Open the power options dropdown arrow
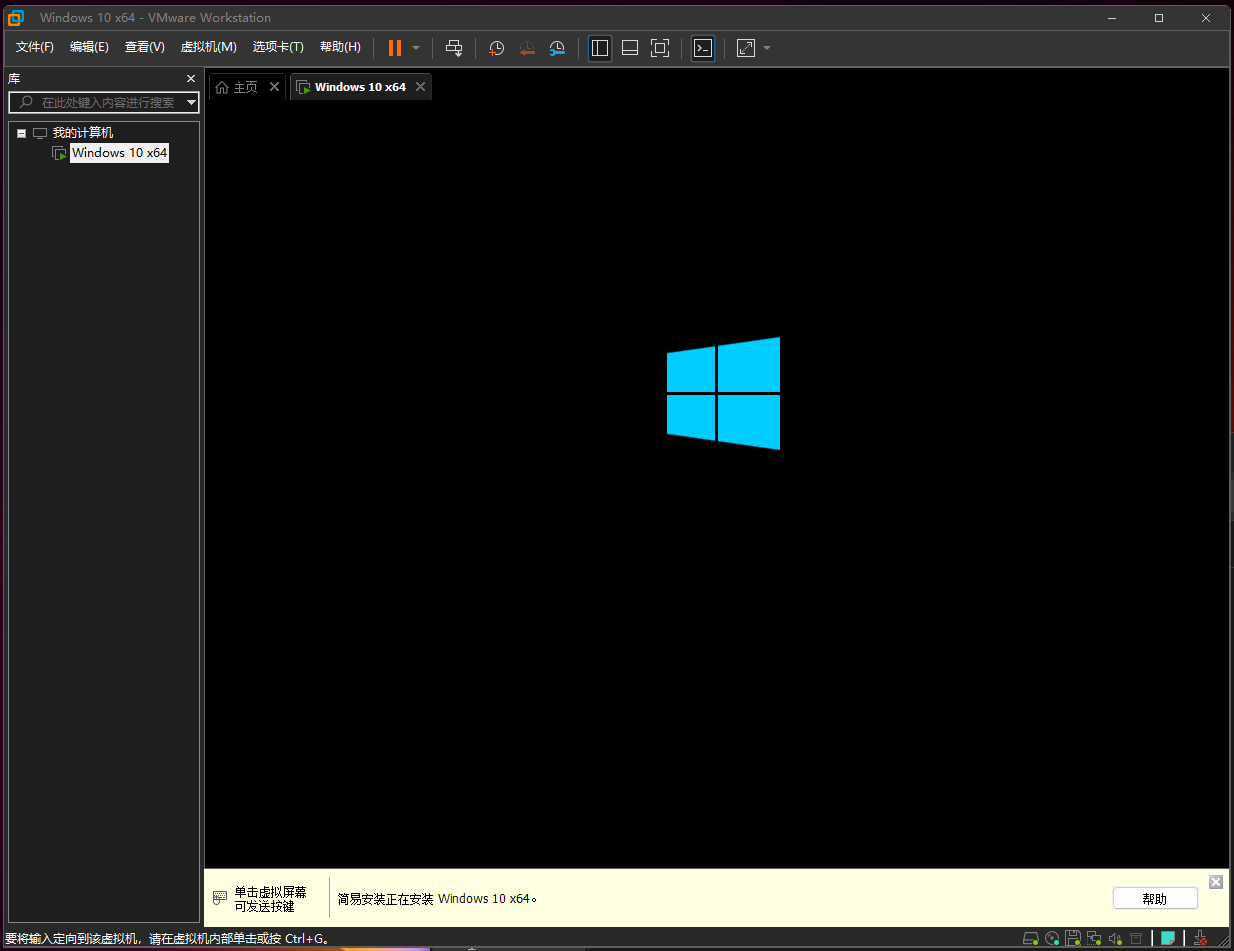The image size is (1234, 951). tap(416, 48)
